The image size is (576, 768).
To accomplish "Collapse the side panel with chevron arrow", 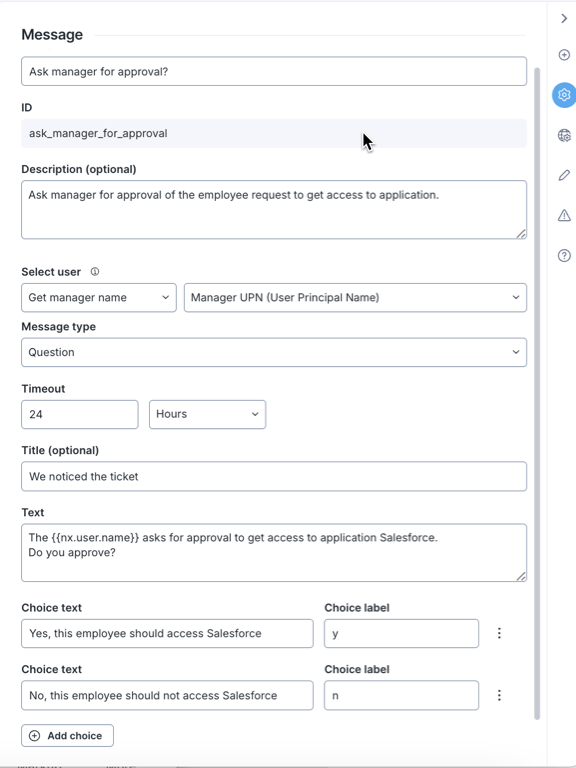I will (564, 19).
